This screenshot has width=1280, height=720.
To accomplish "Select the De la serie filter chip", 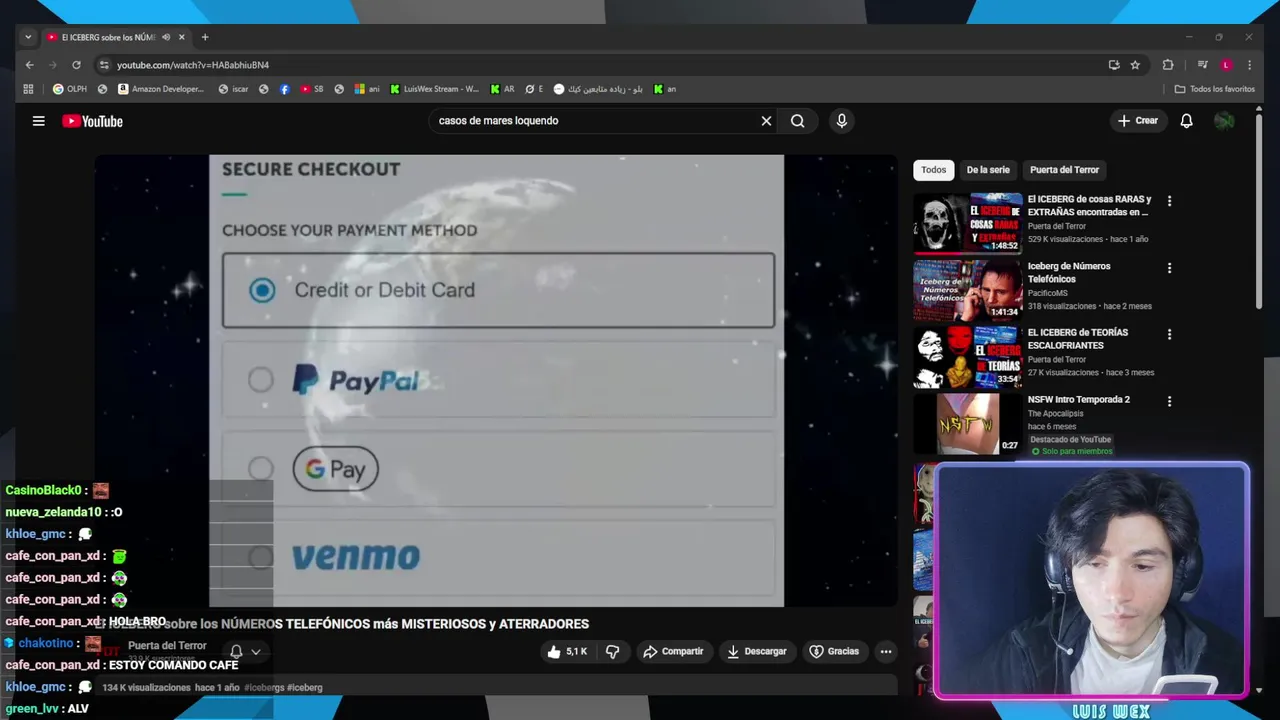I will pos(988,170).
